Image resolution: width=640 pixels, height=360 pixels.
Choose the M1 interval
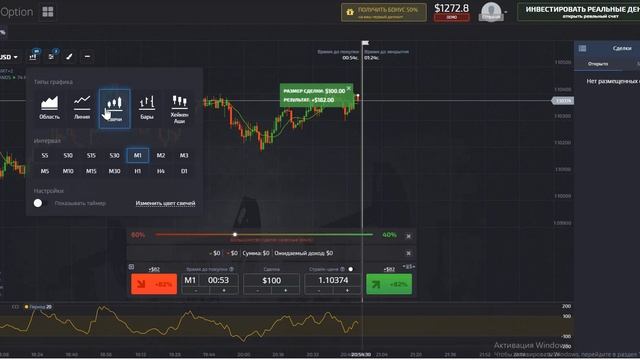pos(138,156)
